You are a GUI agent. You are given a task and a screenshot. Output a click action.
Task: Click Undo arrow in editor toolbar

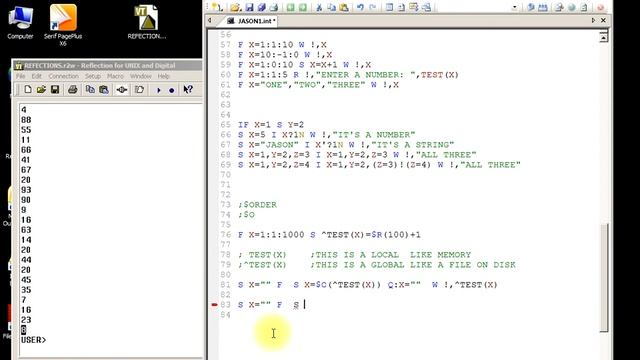[x=360, y=7]
